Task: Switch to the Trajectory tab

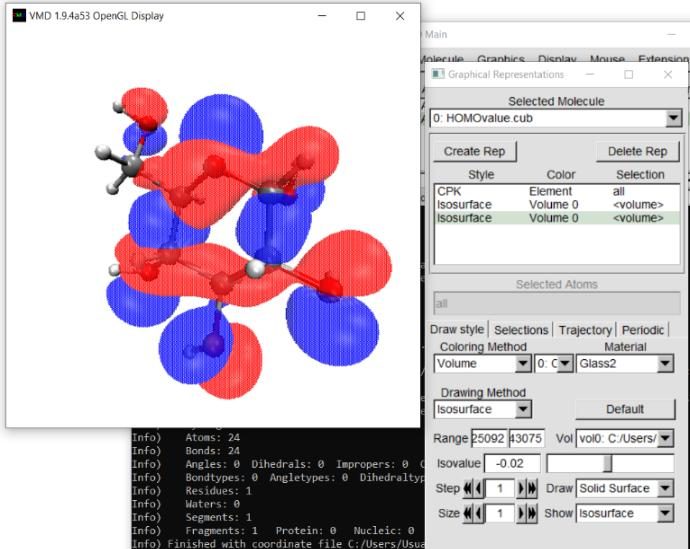Action: 585,330
